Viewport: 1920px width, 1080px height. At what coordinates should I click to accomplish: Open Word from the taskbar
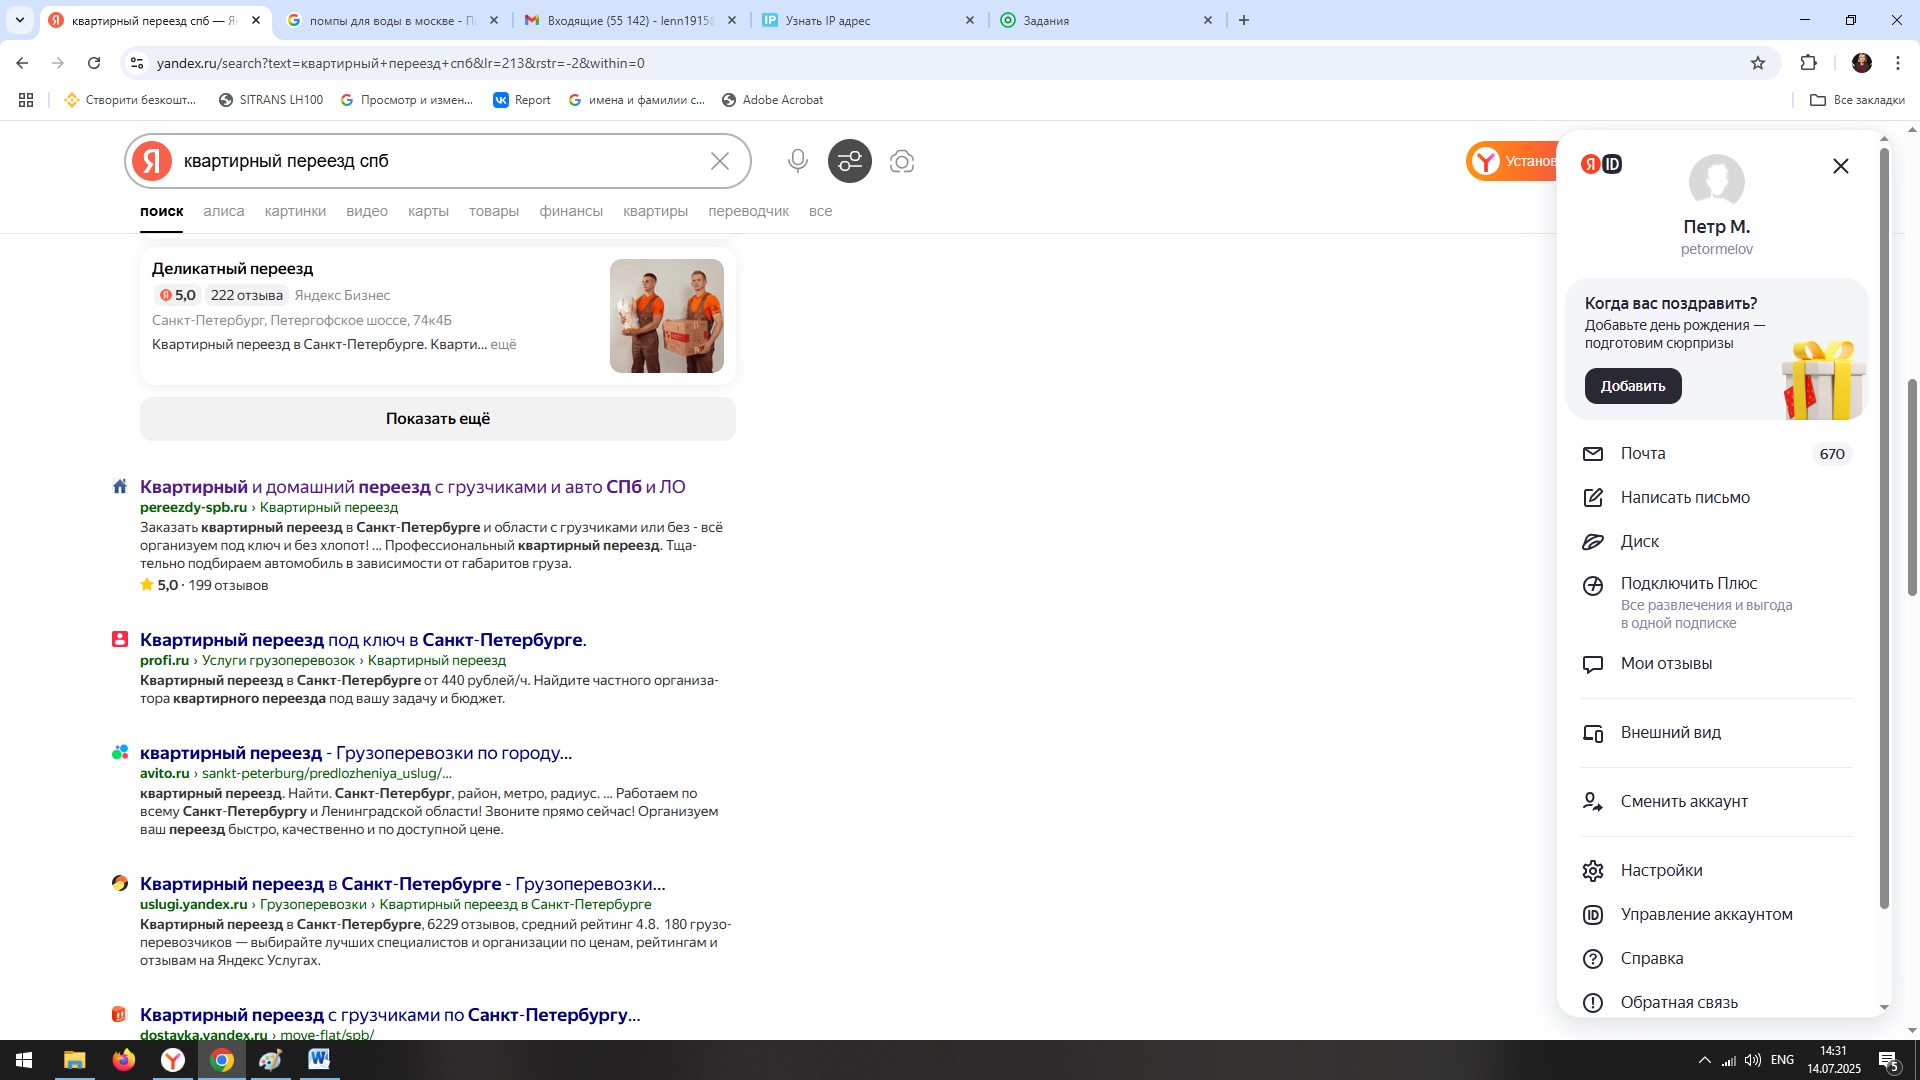[319, 1060]
